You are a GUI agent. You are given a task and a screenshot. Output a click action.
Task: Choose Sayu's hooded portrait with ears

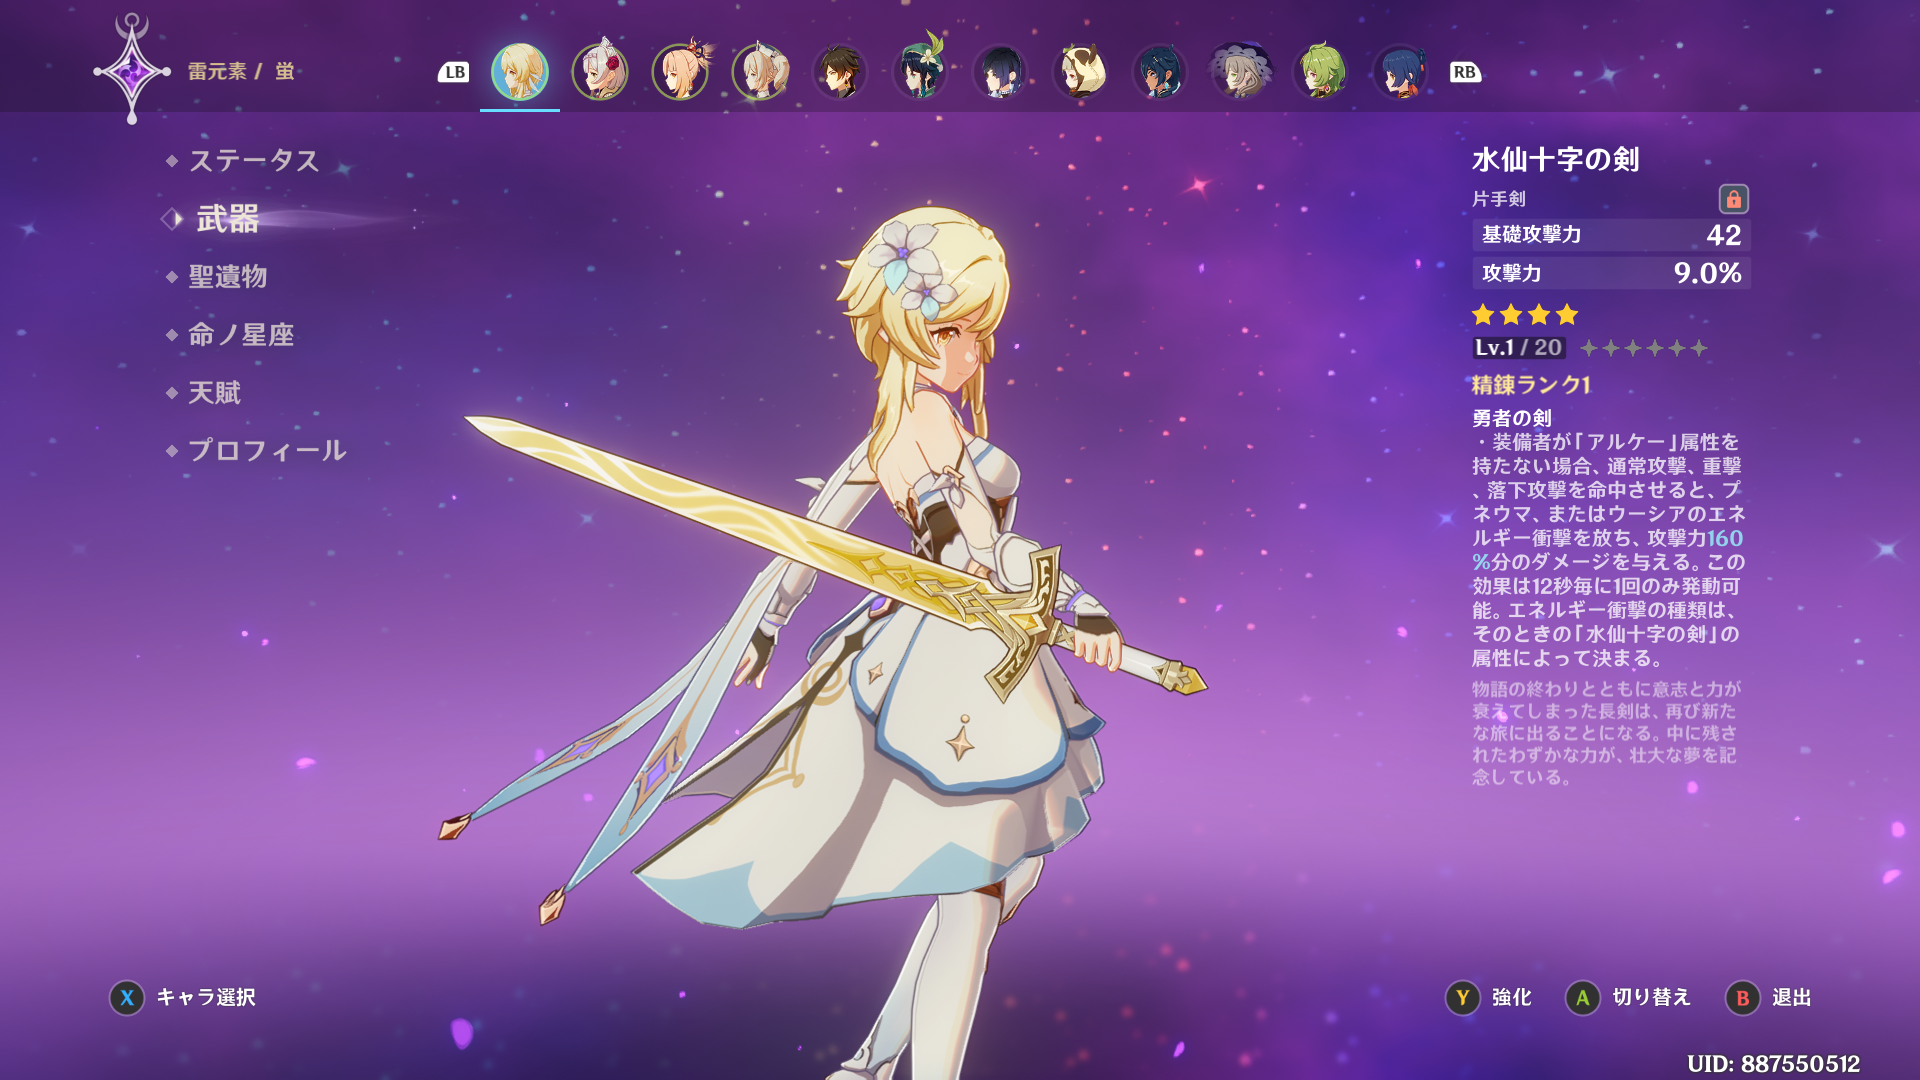pos(1080,72)
